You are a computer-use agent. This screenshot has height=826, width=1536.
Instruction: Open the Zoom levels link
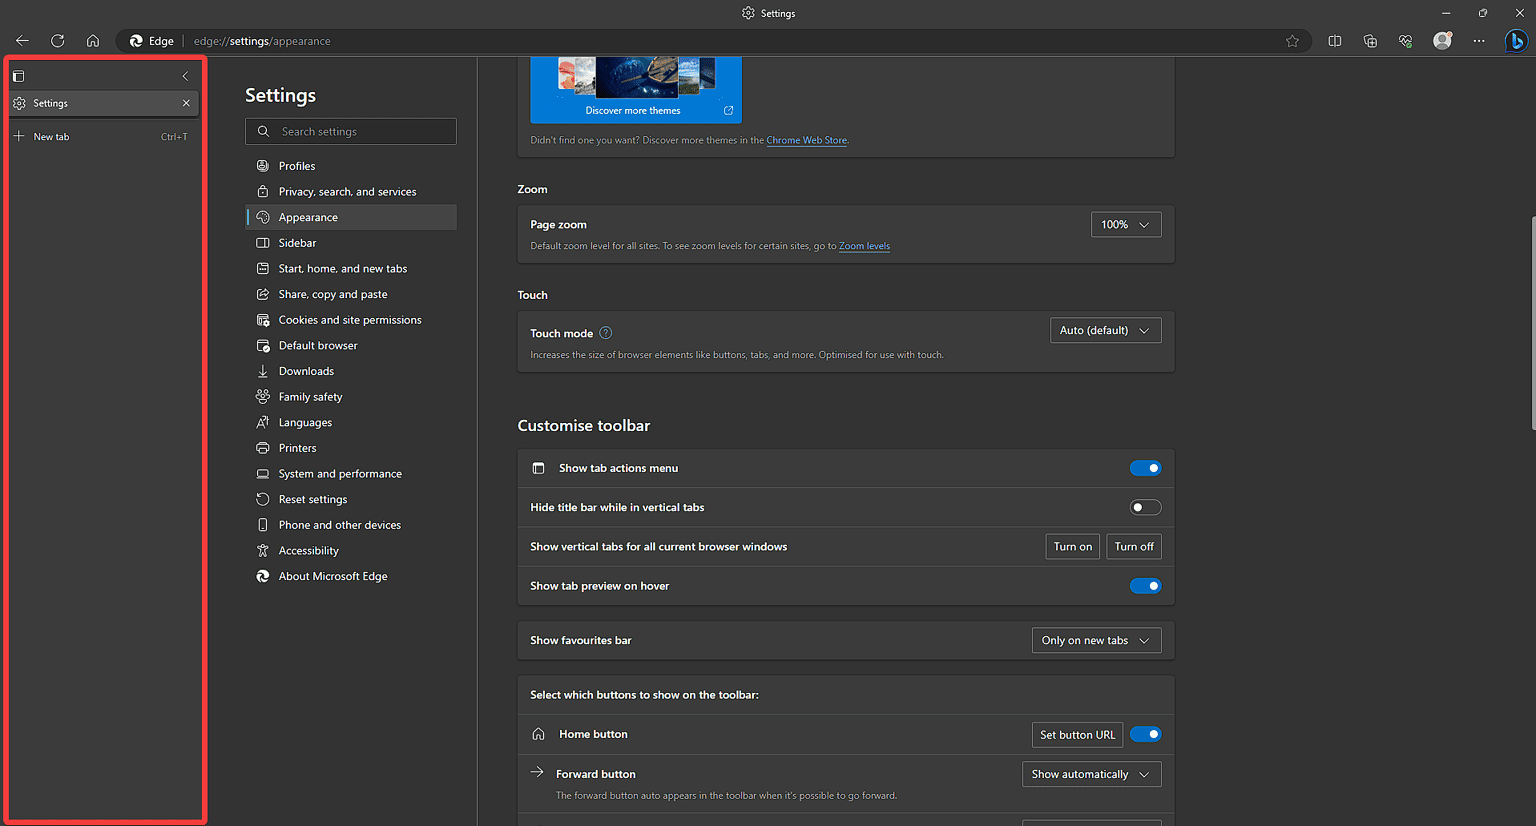click(x=864, y=246)
